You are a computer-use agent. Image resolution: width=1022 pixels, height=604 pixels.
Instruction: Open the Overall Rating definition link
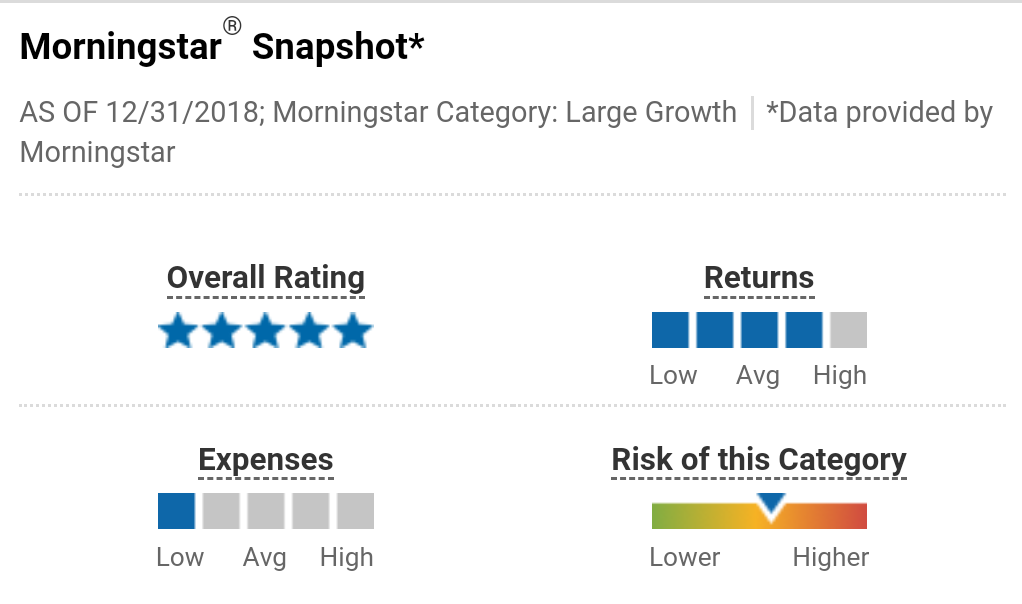click(x=266, y=278)
